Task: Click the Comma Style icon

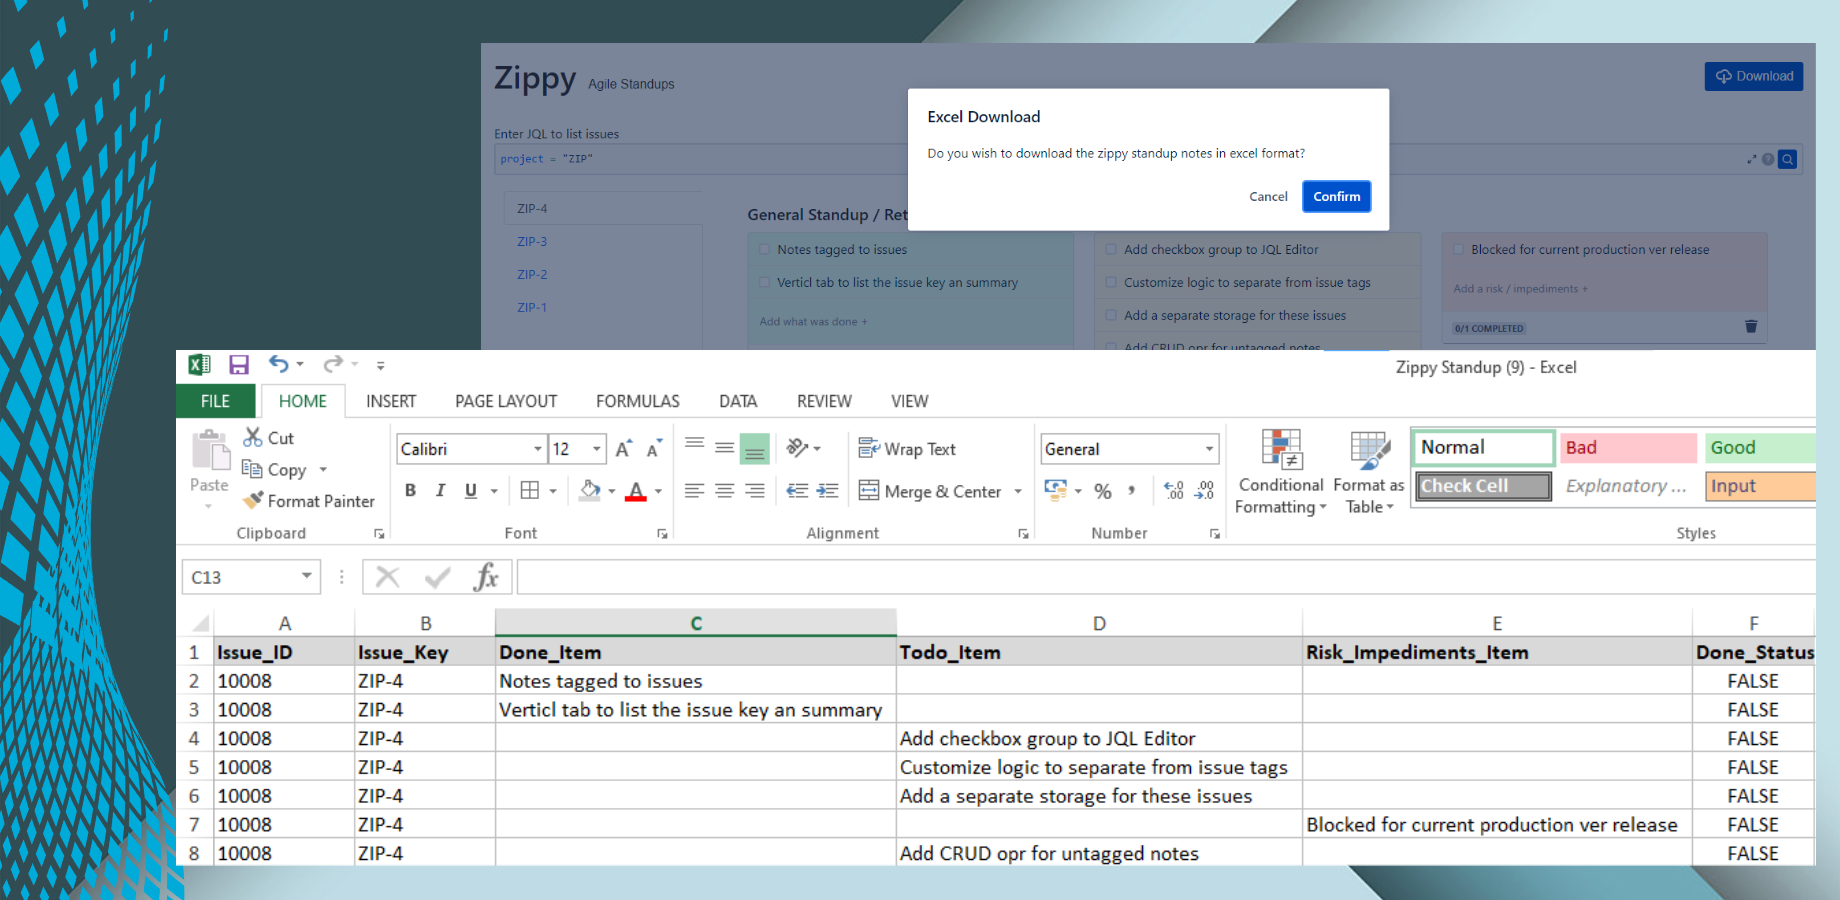Action: 1131,490
